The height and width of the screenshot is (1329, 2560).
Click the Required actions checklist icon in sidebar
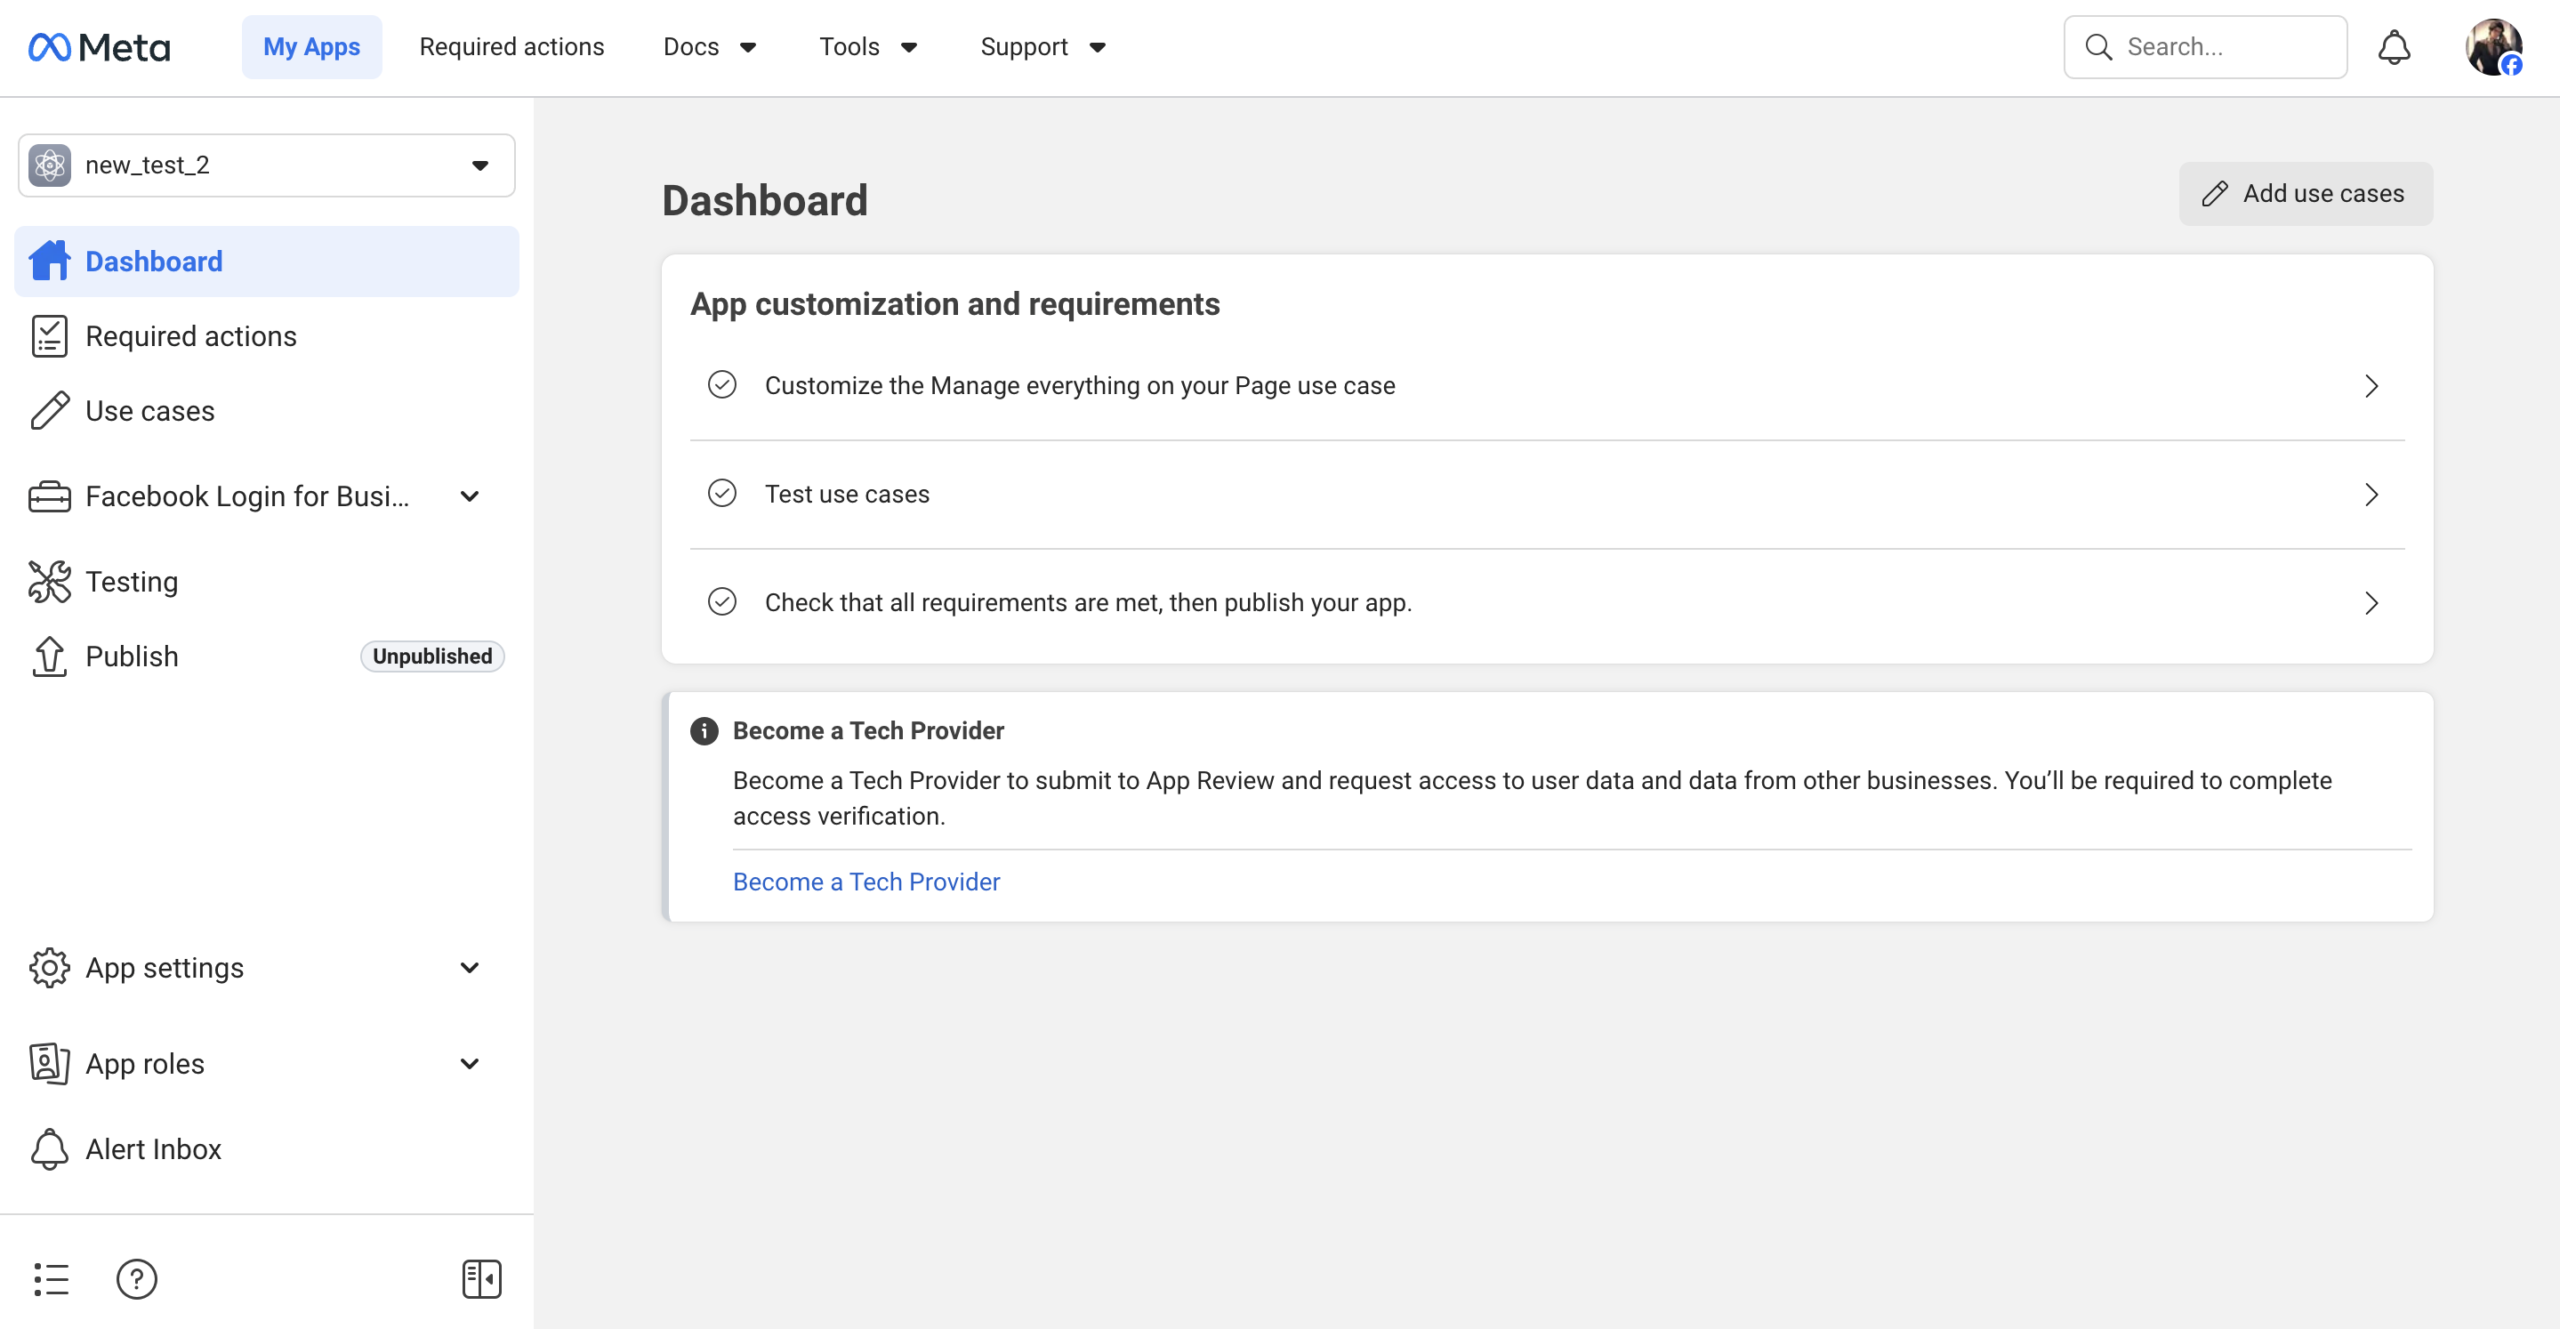tap(49, 336)
